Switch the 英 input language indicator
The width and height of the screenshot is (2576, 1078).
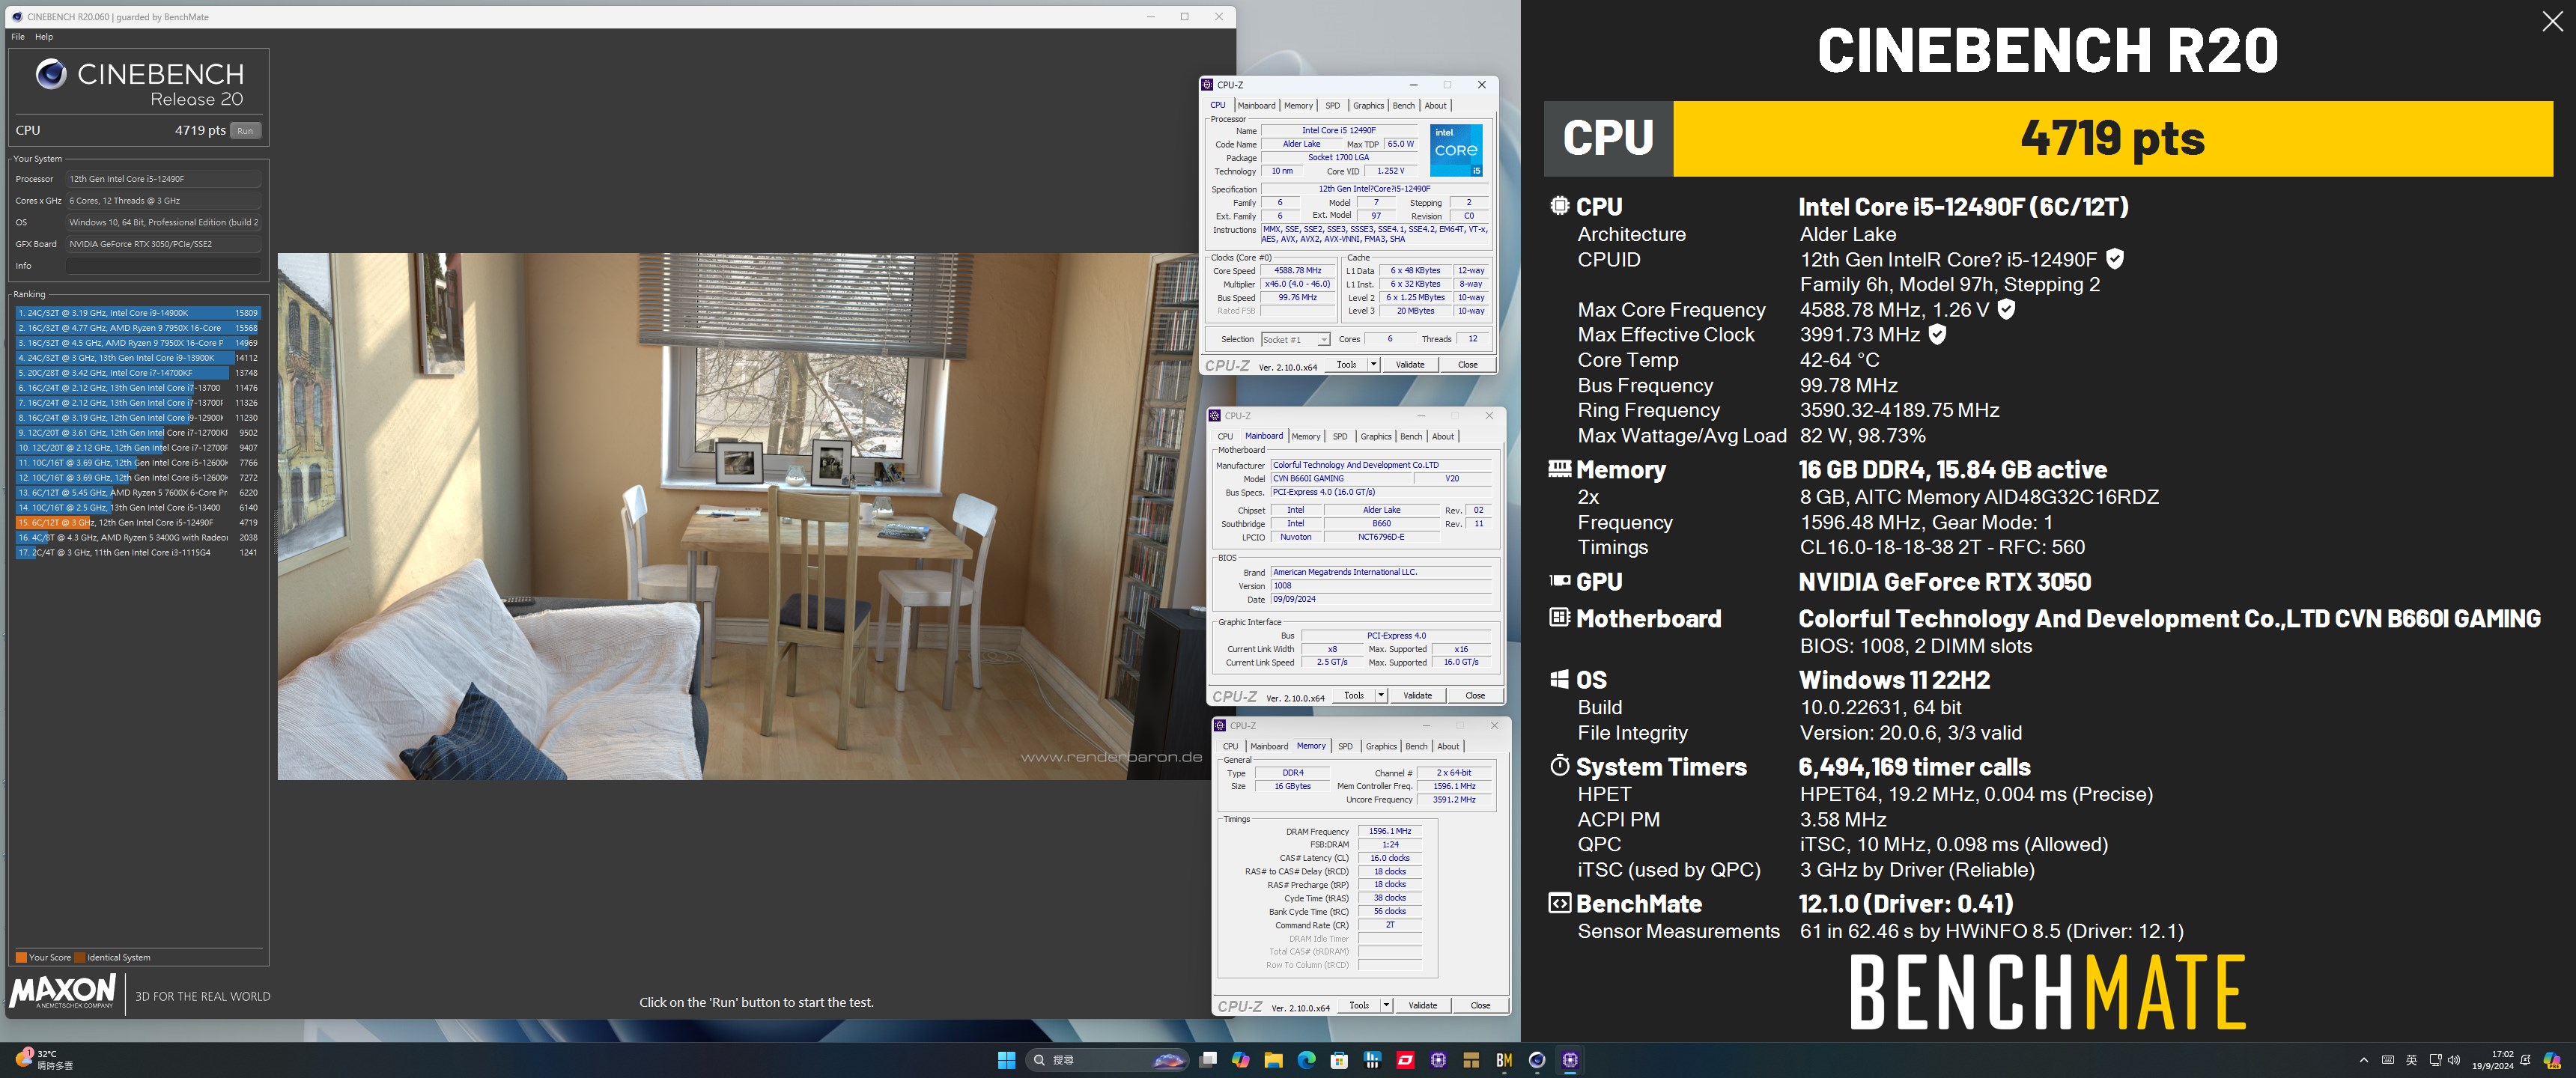click(x=2411, y=1060)
